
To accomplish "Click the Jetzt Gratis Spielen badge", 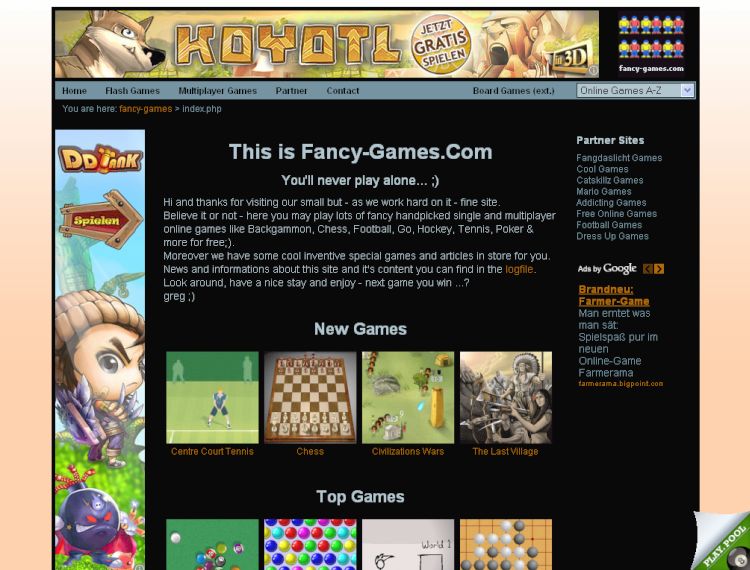I will tap(440, 44).
